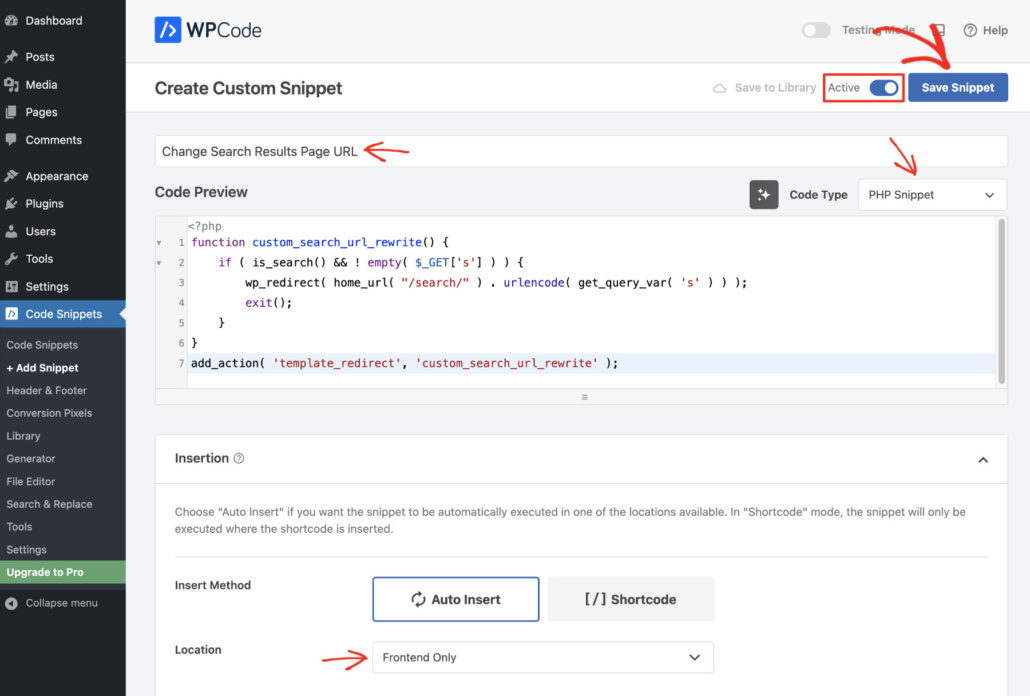Fold code at line 2 arrow
The height and width of the screenshot is (696, 1030).
(x=159, y=263)
